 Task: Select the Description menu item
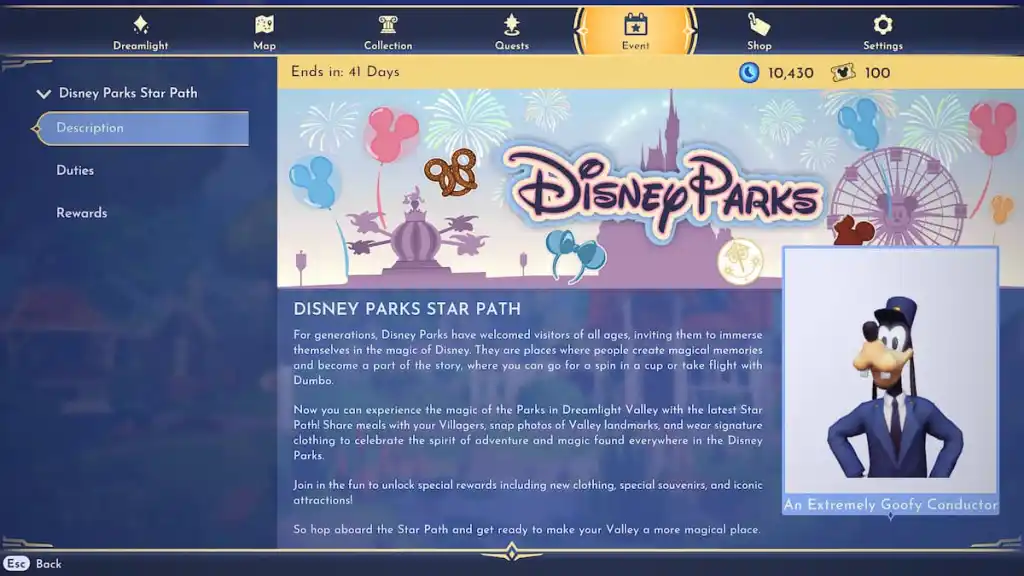click(x=142, y=128)
